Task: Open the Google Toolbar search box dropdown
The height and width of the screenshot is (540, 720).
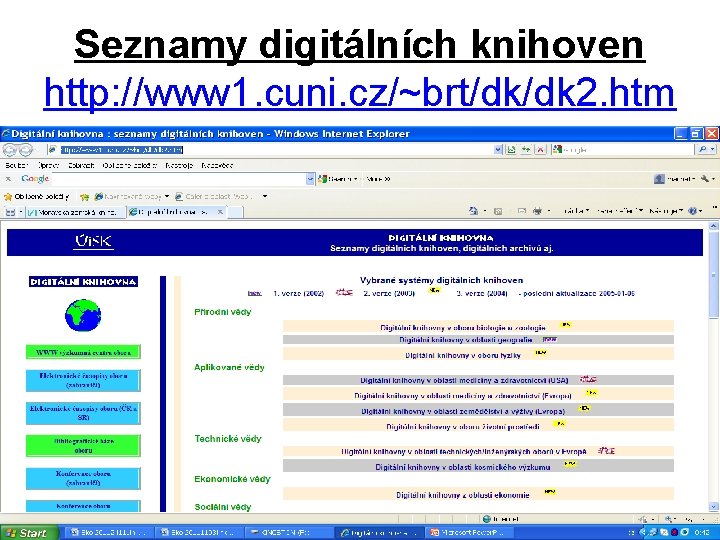Action: pyautogui.click(x=310, y=179)
